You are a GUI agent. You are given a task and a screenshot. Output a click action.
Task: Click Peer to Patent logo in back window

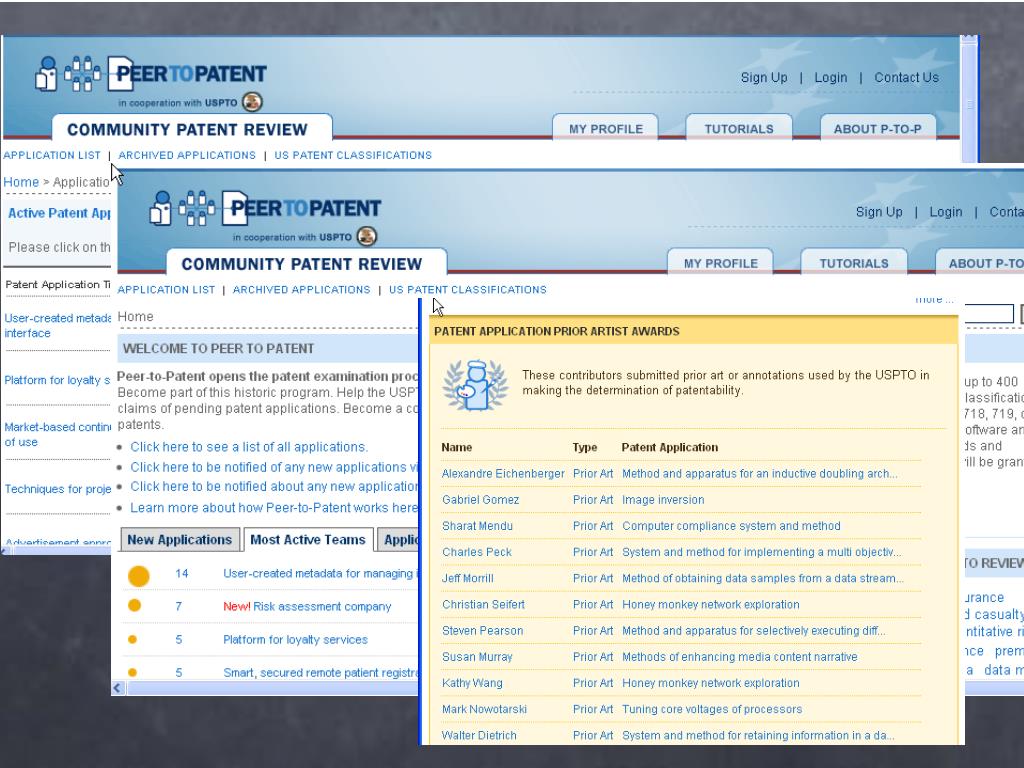point(151,74)
